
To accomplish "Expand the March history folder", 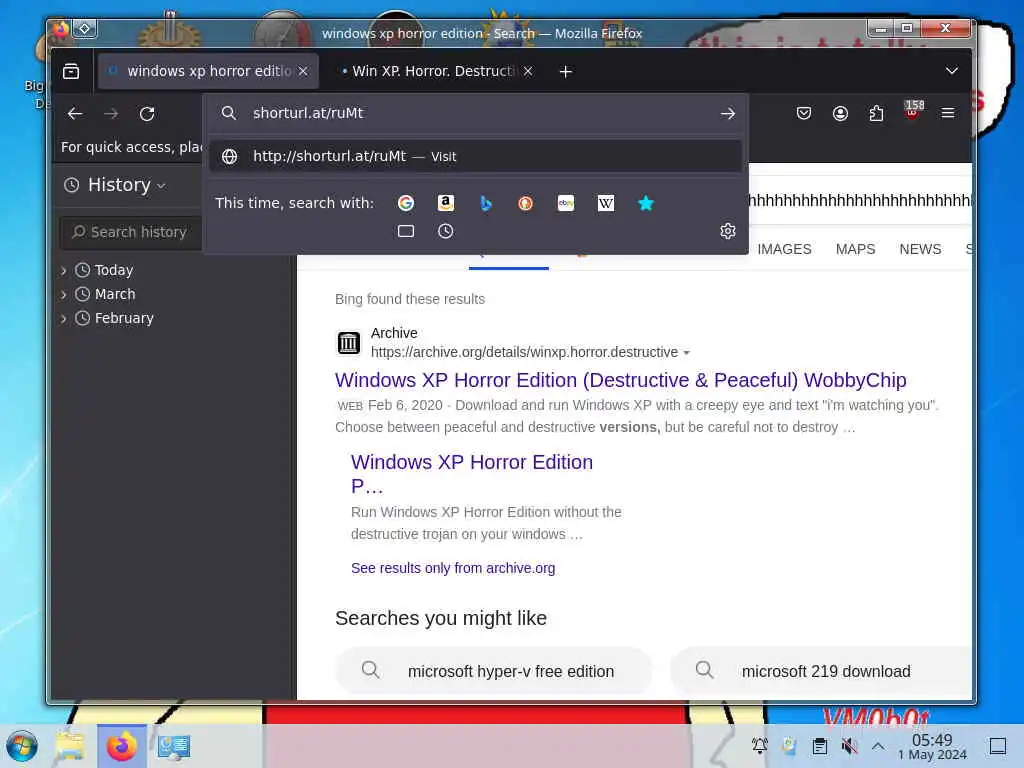I will pos(63,295).
